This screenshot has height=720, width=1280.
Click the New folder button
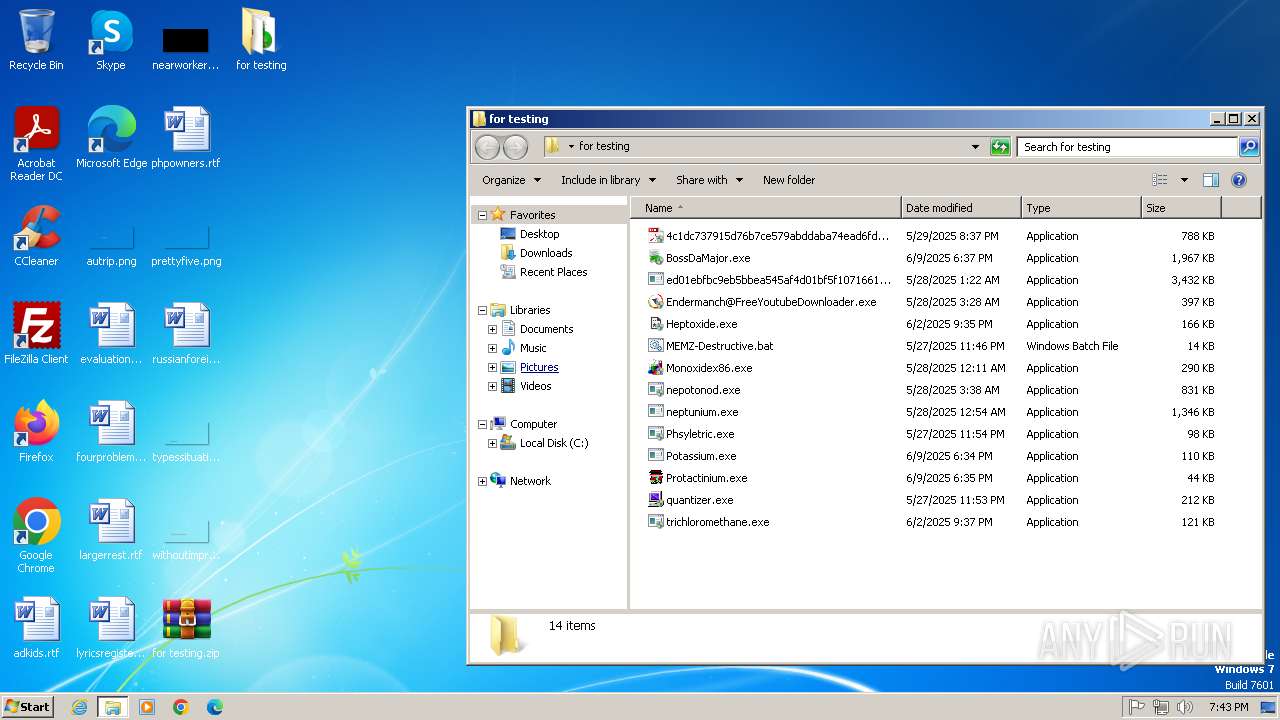[x=789, y=180]
